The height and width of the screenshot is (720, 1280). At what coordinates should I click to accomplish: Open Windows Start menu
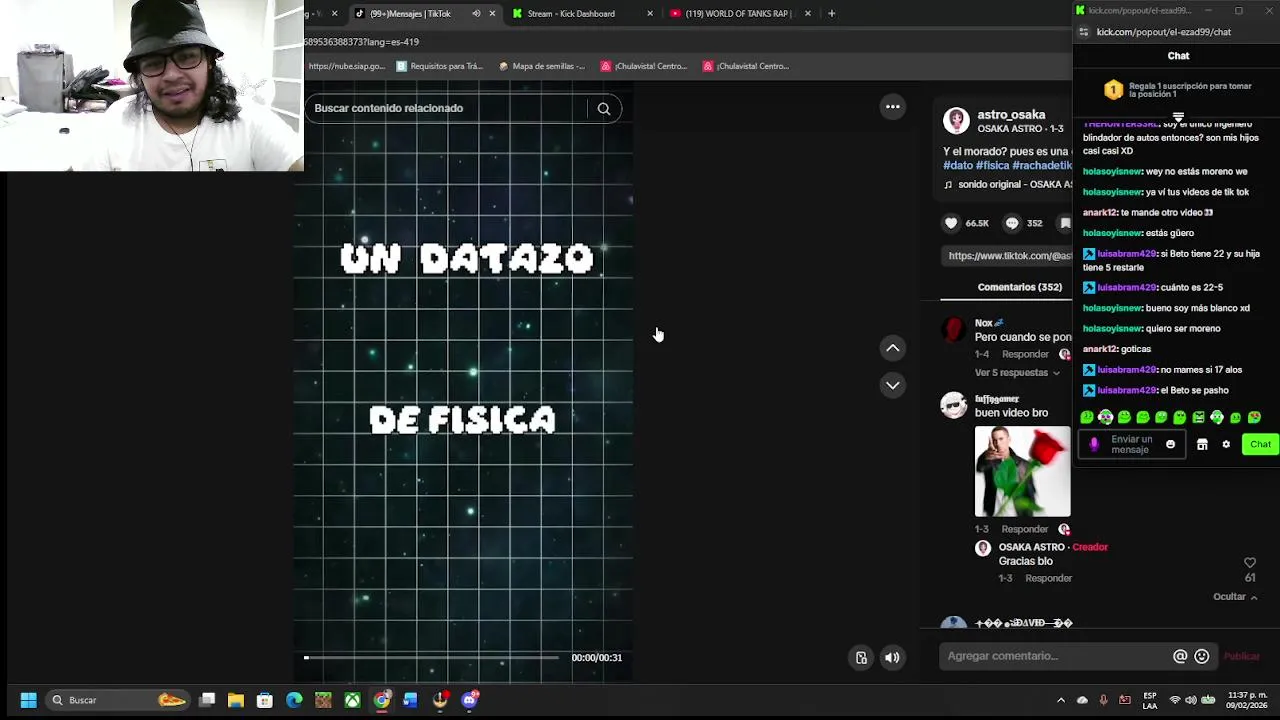28,700
